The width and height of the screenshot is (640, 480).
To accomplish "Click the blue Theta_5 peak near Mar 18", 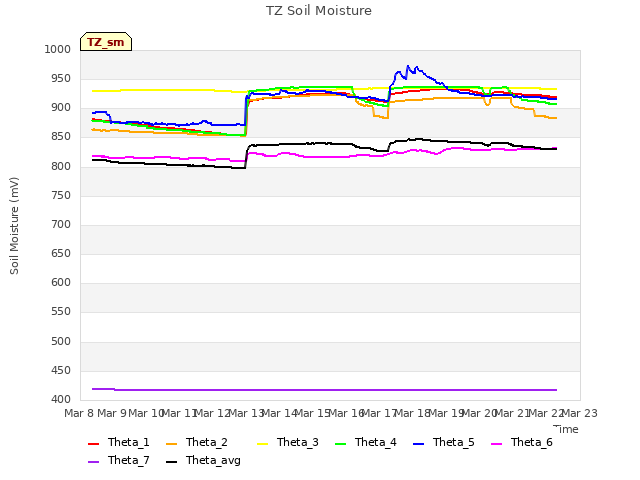I will (x=407, y=66).
